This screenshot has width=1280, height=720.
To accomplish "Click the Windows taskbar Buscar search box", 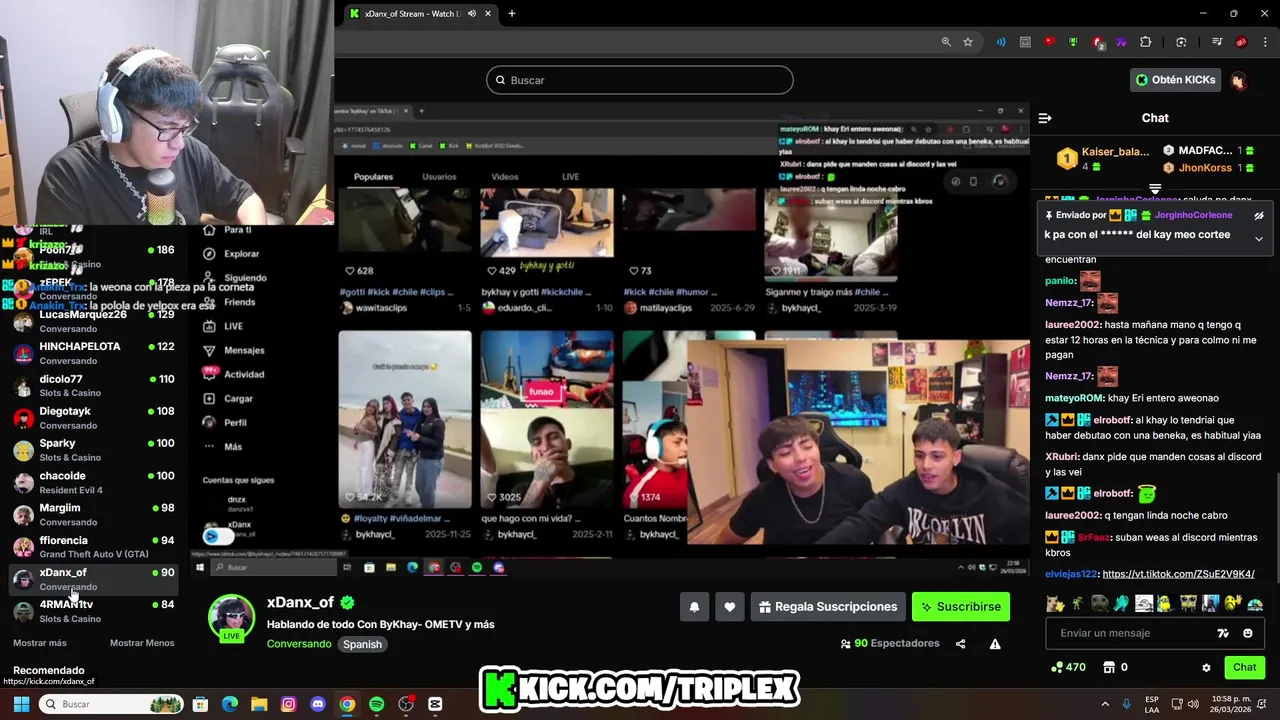I will (112, 704).
